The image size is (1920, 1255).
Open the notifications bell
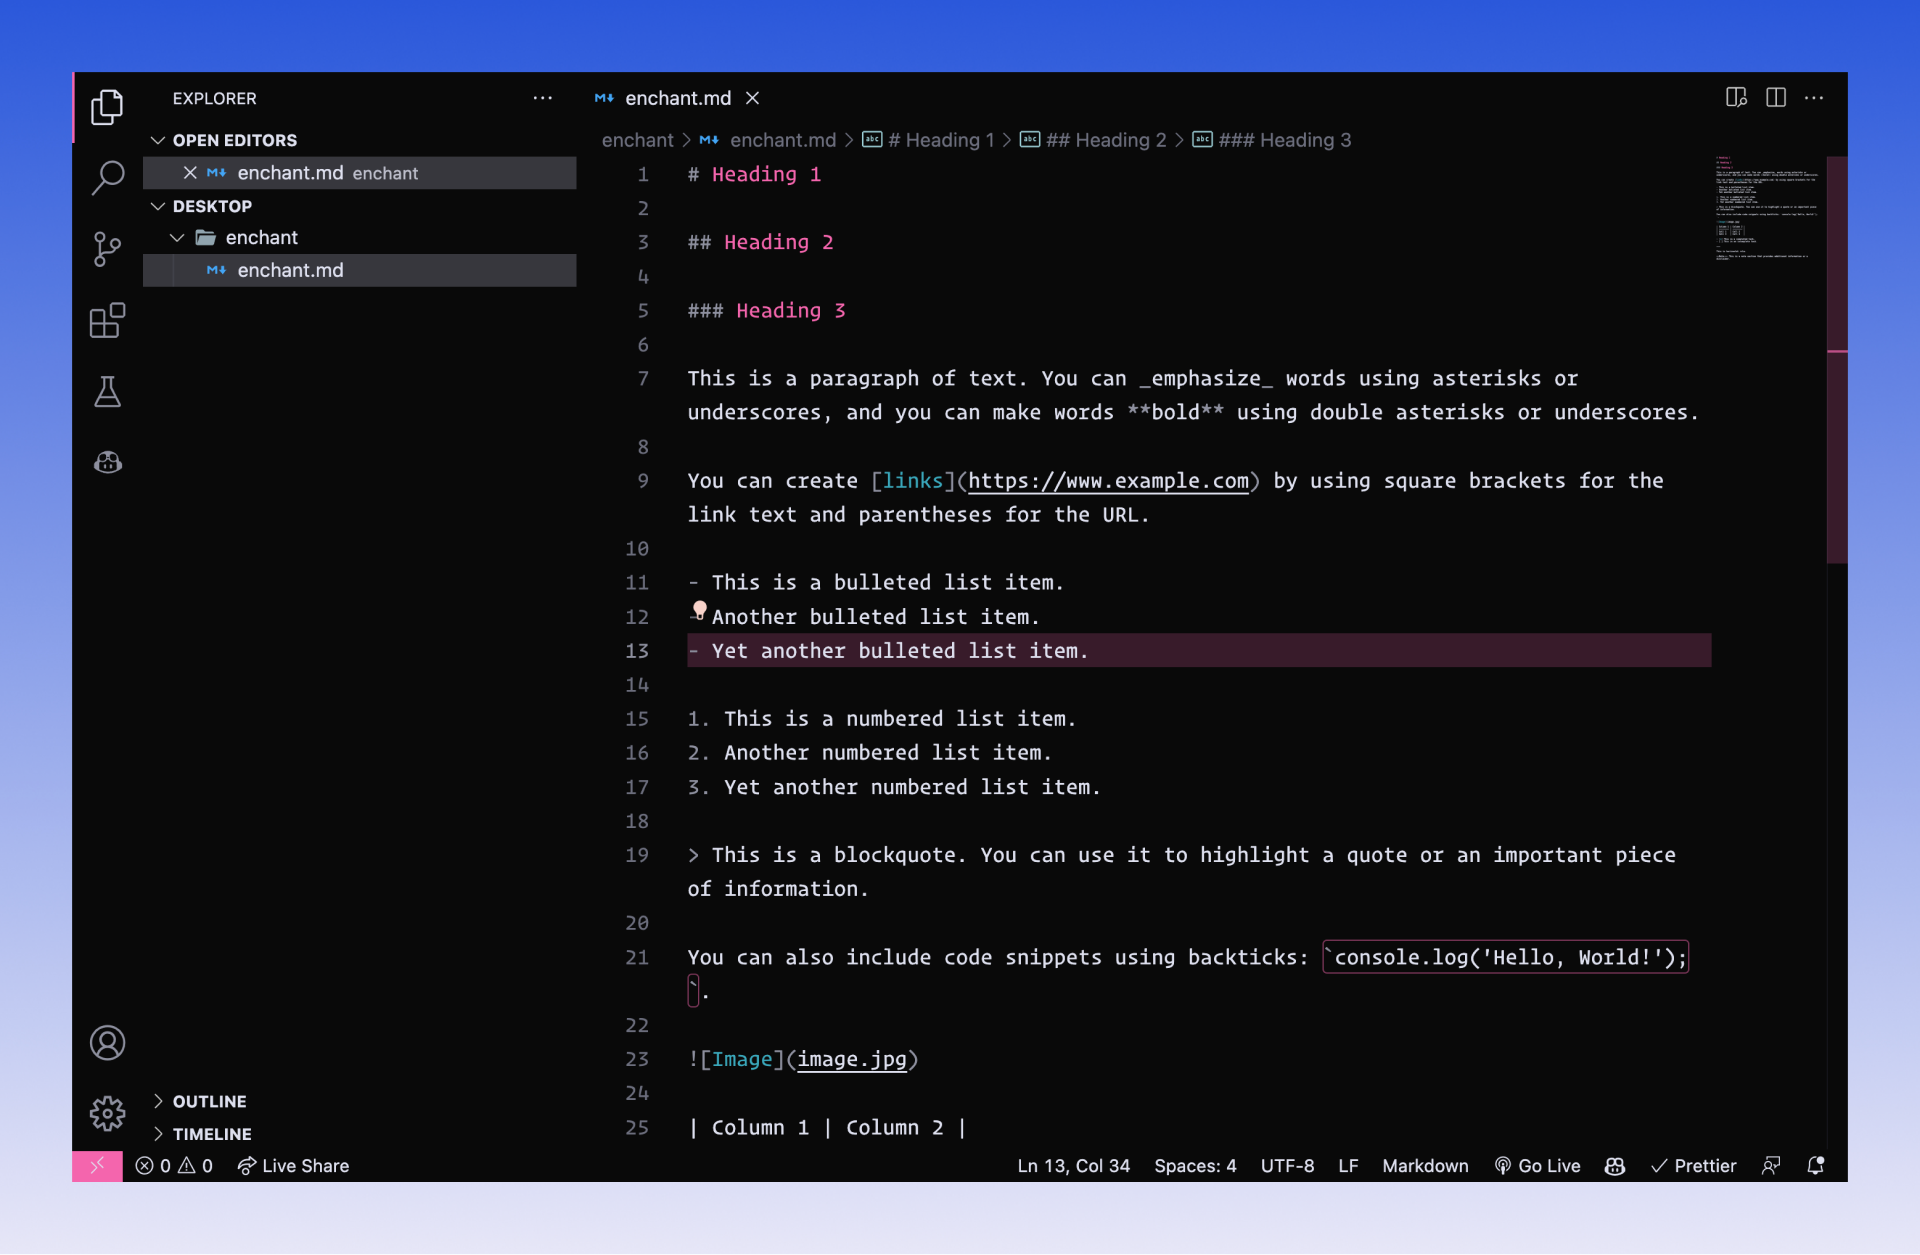[1816, 1166]
